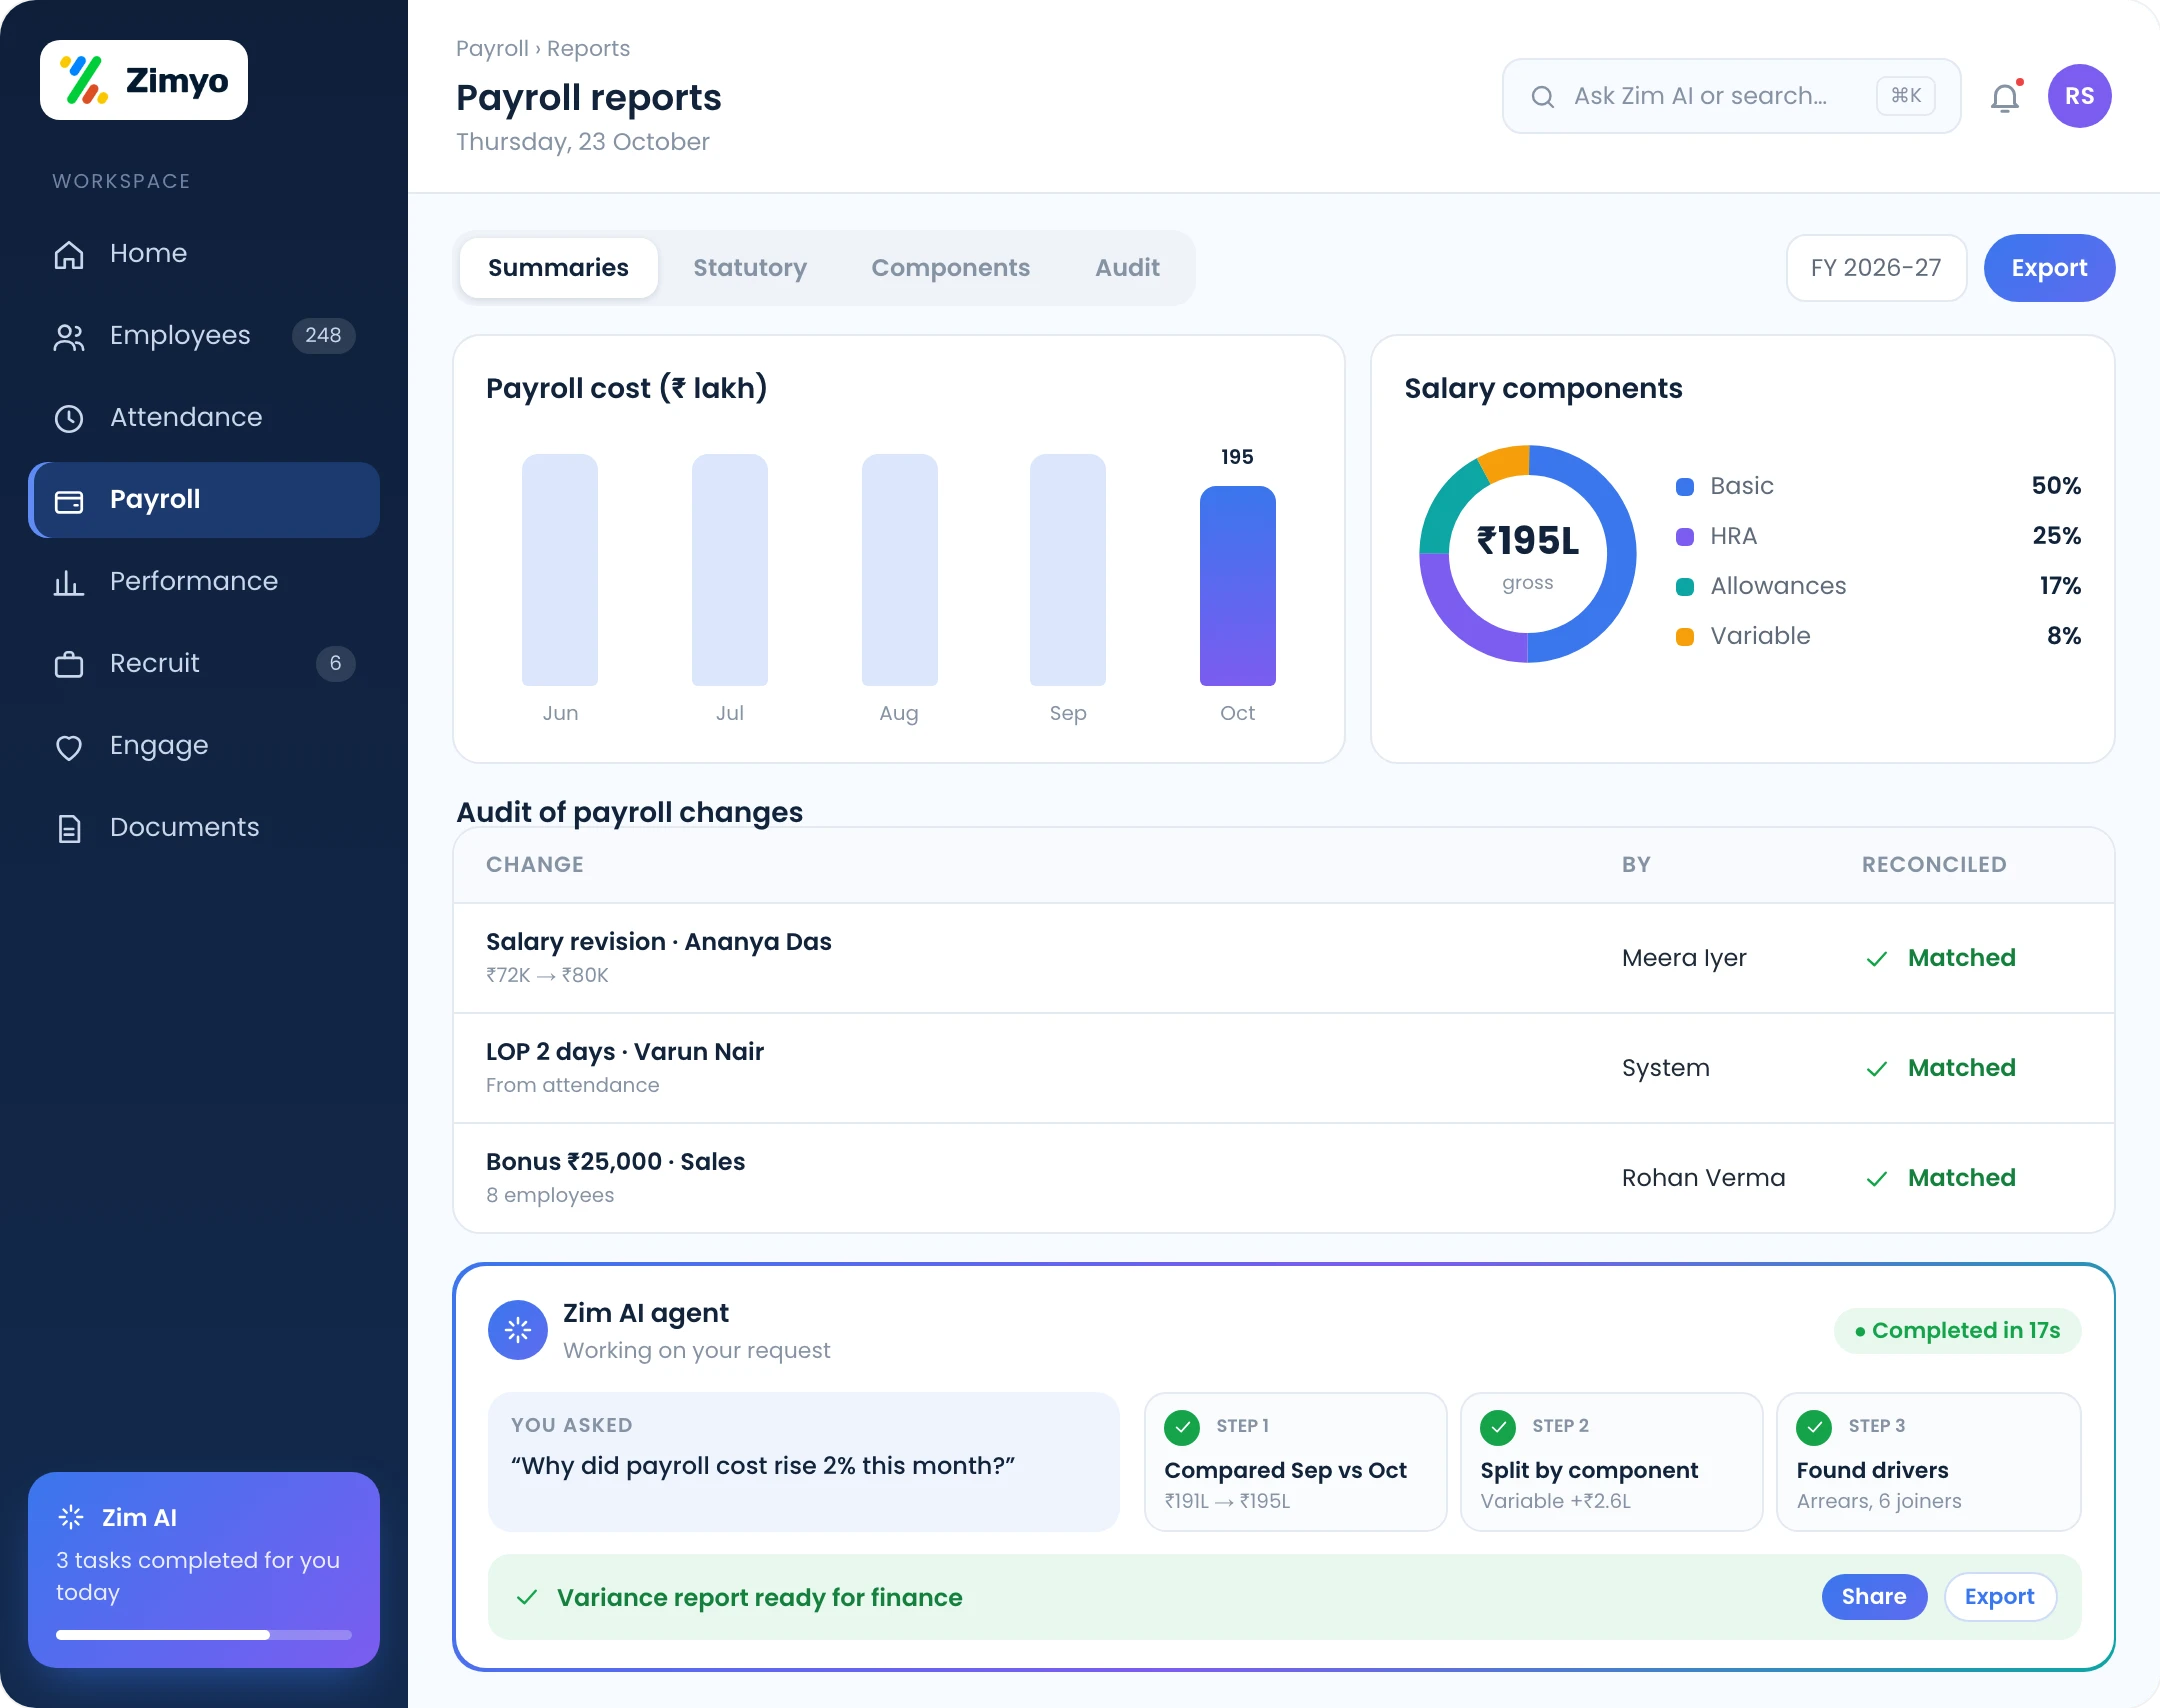Click the Documents file icon
2160x1708 pixels.
coord(69,828)
